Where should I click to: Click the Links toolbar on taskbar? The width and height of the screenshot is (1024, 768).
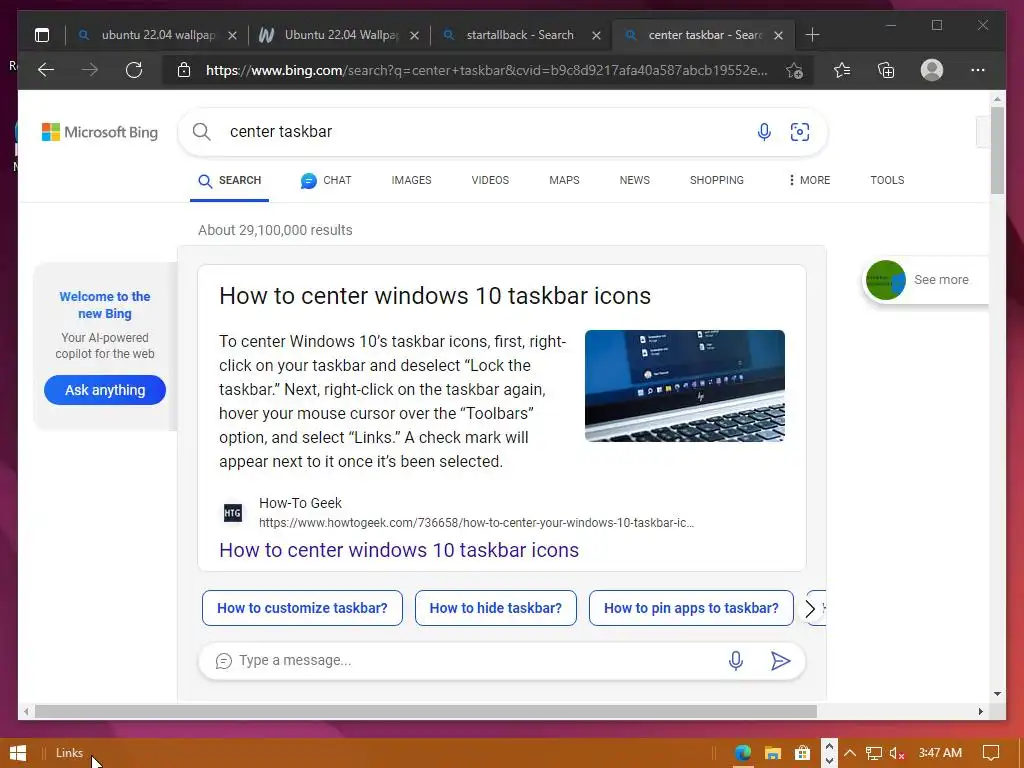pos(69,753)
